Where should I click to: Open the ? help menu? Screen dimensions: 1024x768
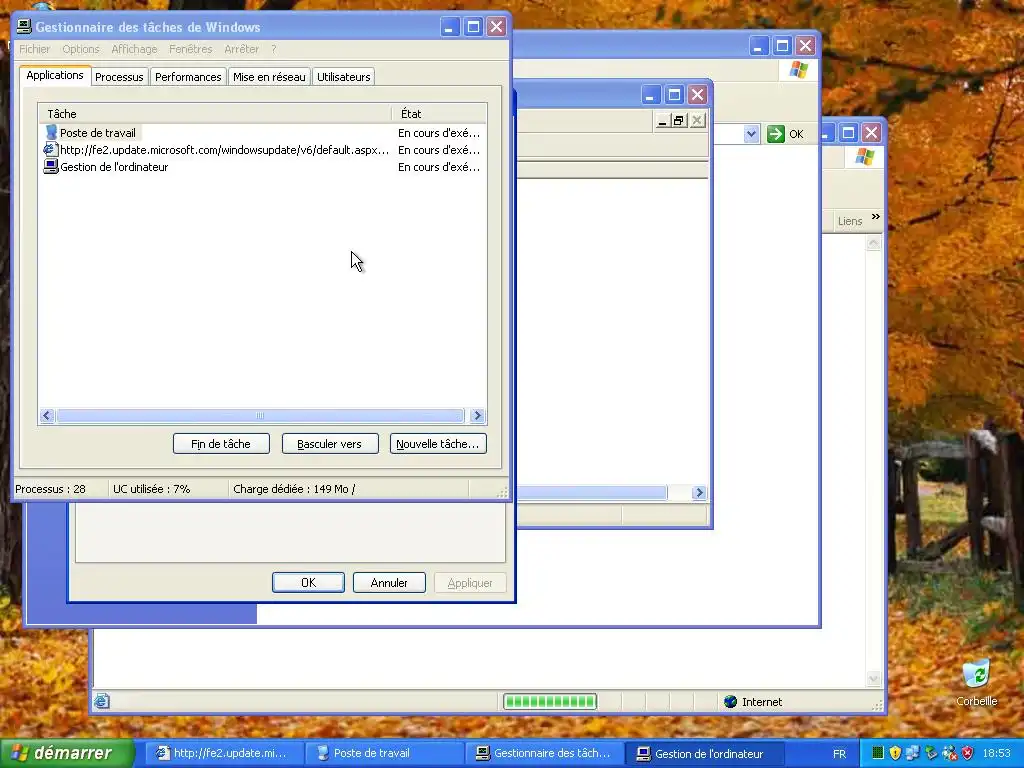pos(274,49)
